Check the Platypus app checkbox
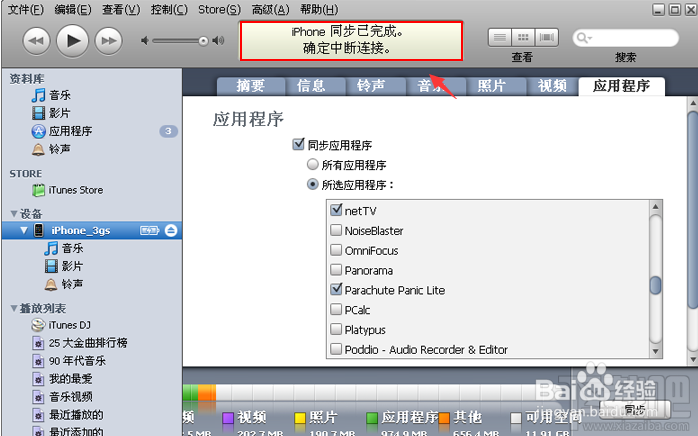 point(336,330)
